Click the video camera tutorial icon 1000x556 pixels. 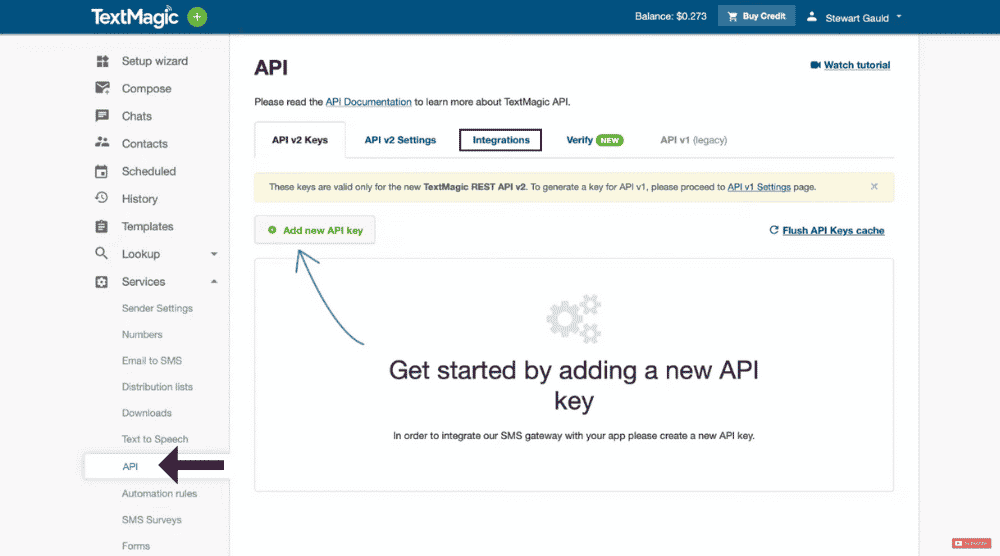tap(815, 65)
